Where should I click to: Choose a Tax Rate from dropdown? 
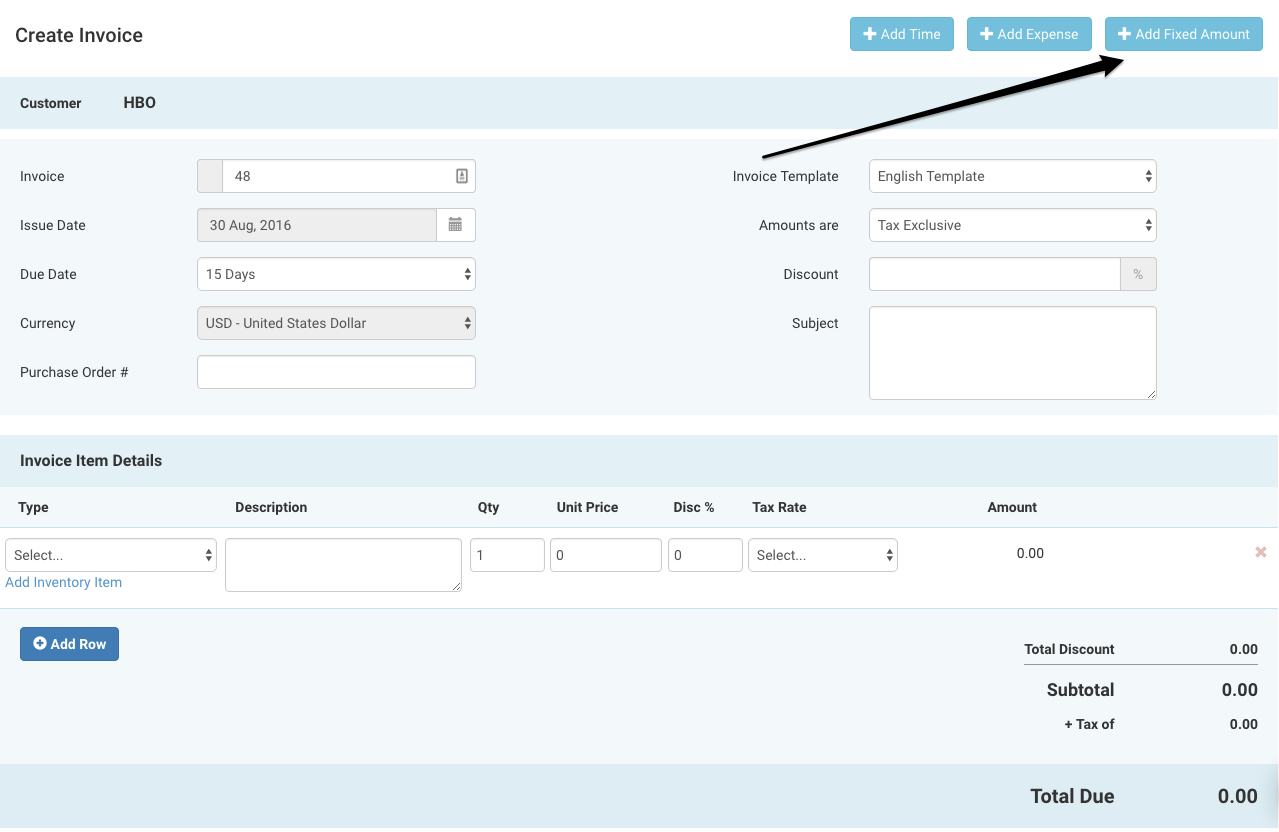click(x=822, y=555)
